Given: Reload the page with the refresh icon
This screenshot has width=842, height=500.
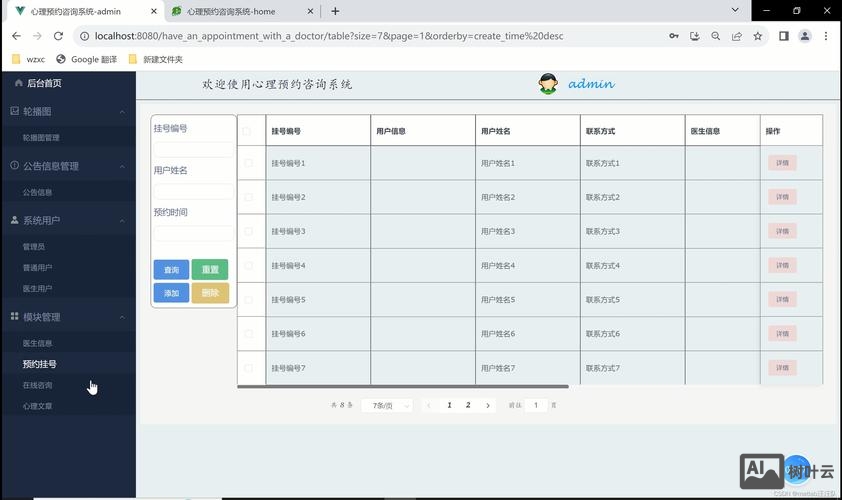Looking at the screenshot, I should 58,36.
